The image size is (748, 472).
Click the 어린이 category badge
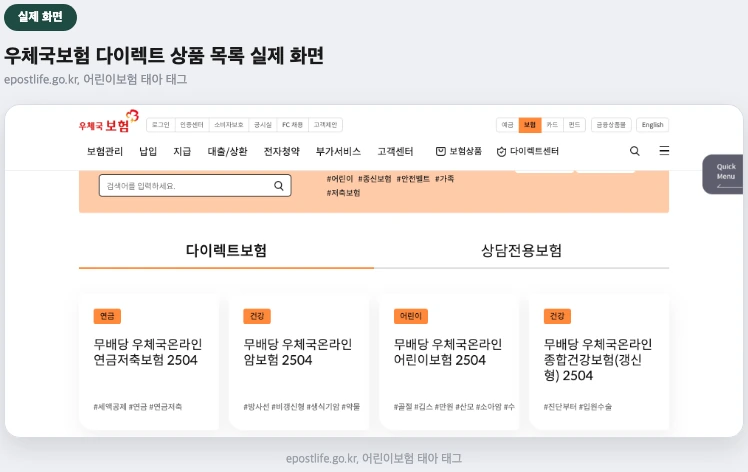click(x=411, y=316)
